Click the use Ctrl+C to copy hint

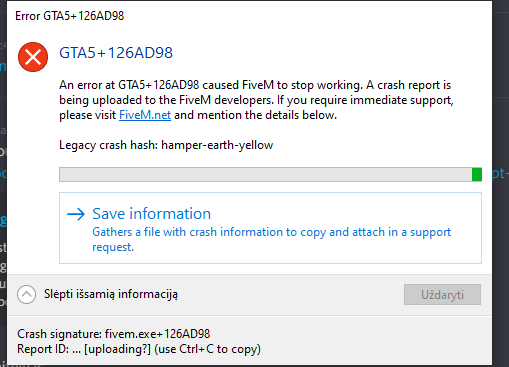click(x=207, y=349)
